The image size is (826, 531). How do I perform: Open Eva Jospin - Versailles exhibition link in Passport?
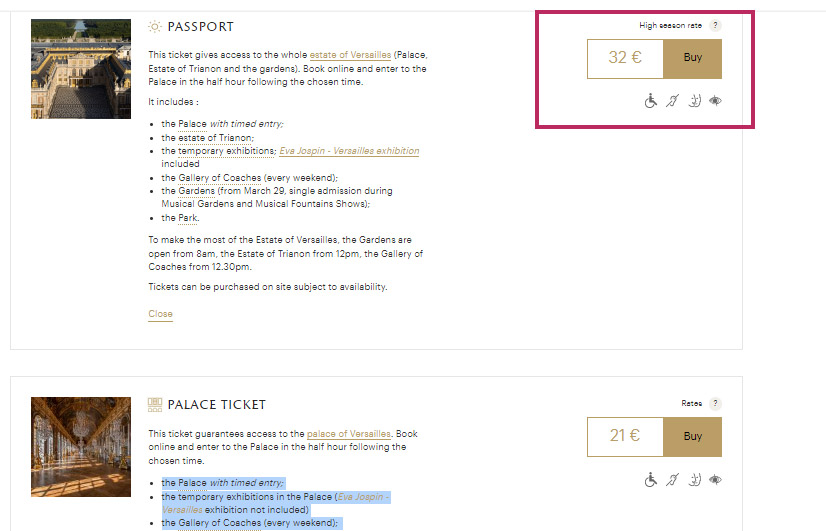point(348,151)
